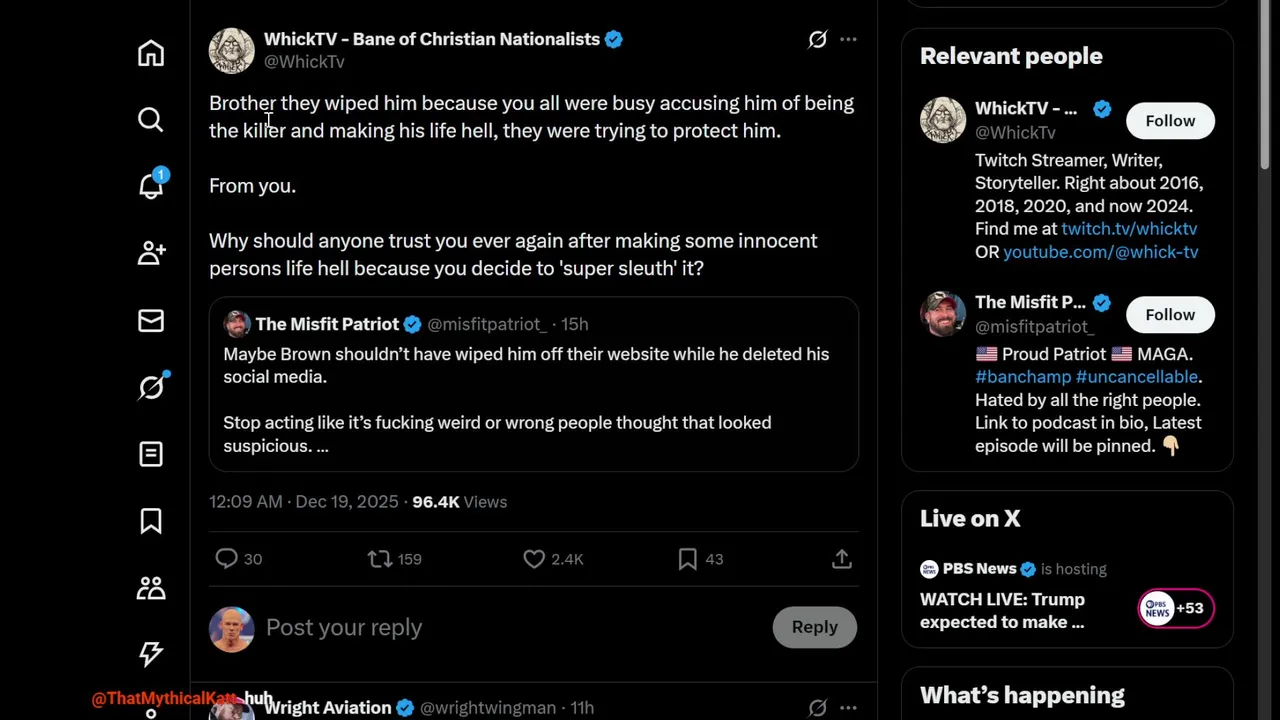The height and width of the screenshot is (720, 1280).
Task: Open the Search/Explore magnifier icon
Action: [151, 120]
